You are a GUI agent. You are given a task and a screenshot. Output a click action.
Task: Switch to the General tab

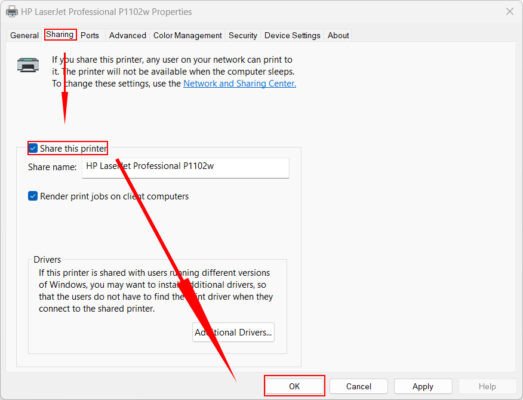click(x=24, y=35)
